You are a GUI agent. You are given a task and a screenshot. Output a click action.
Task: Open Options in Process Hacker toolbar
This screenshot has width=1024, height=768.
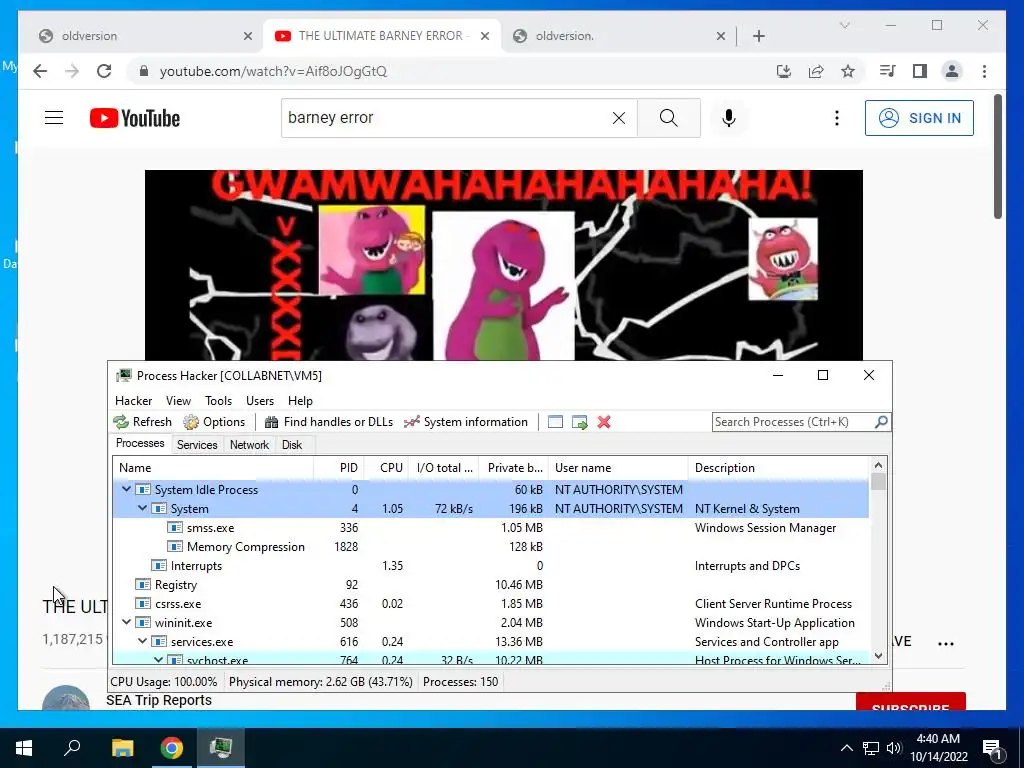point(214,422)
